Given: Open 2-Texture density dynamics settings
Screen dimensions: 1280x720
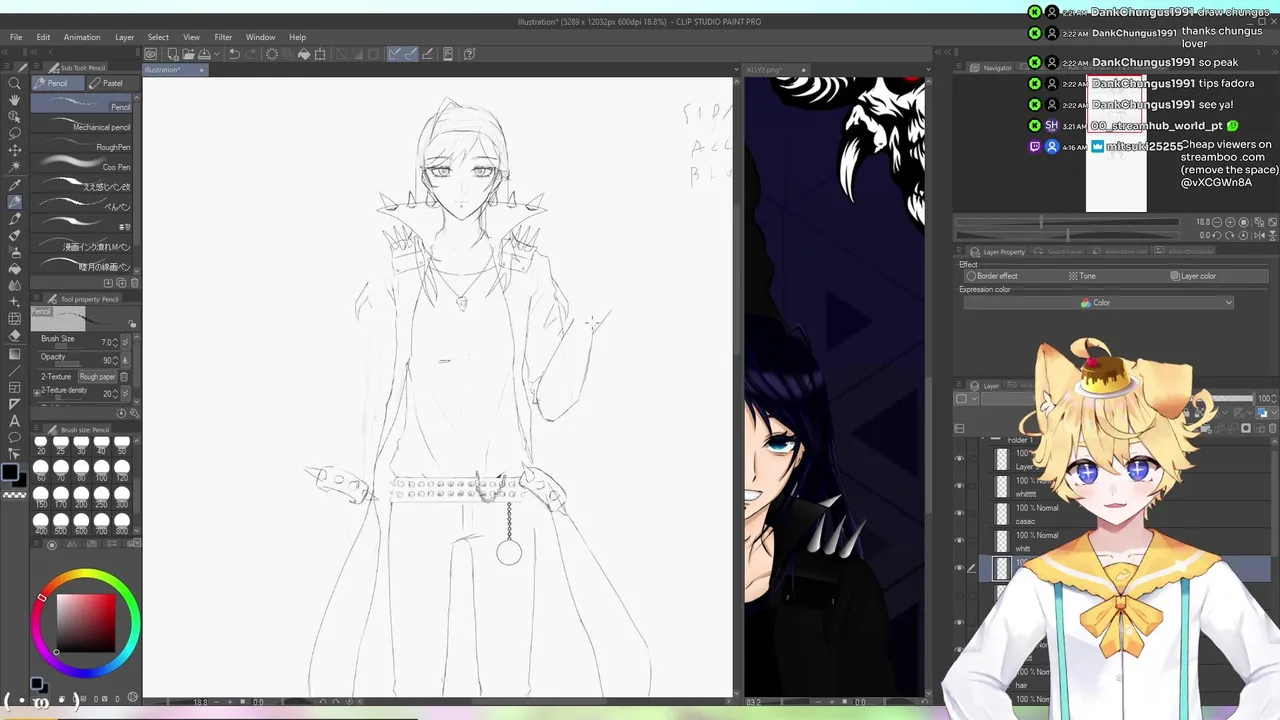Looking at the screenshot, I should click(125, 394).
